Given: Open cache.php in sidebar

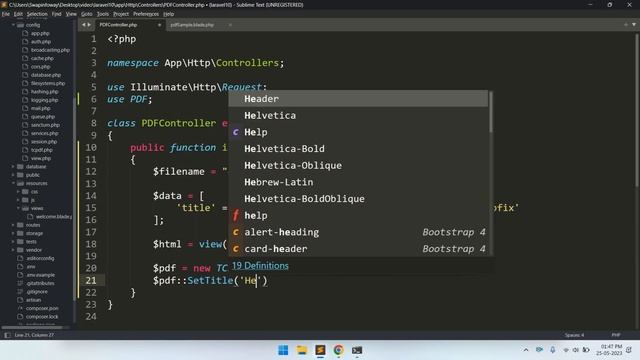Looking at the screenshot, I should click(42, 58).
